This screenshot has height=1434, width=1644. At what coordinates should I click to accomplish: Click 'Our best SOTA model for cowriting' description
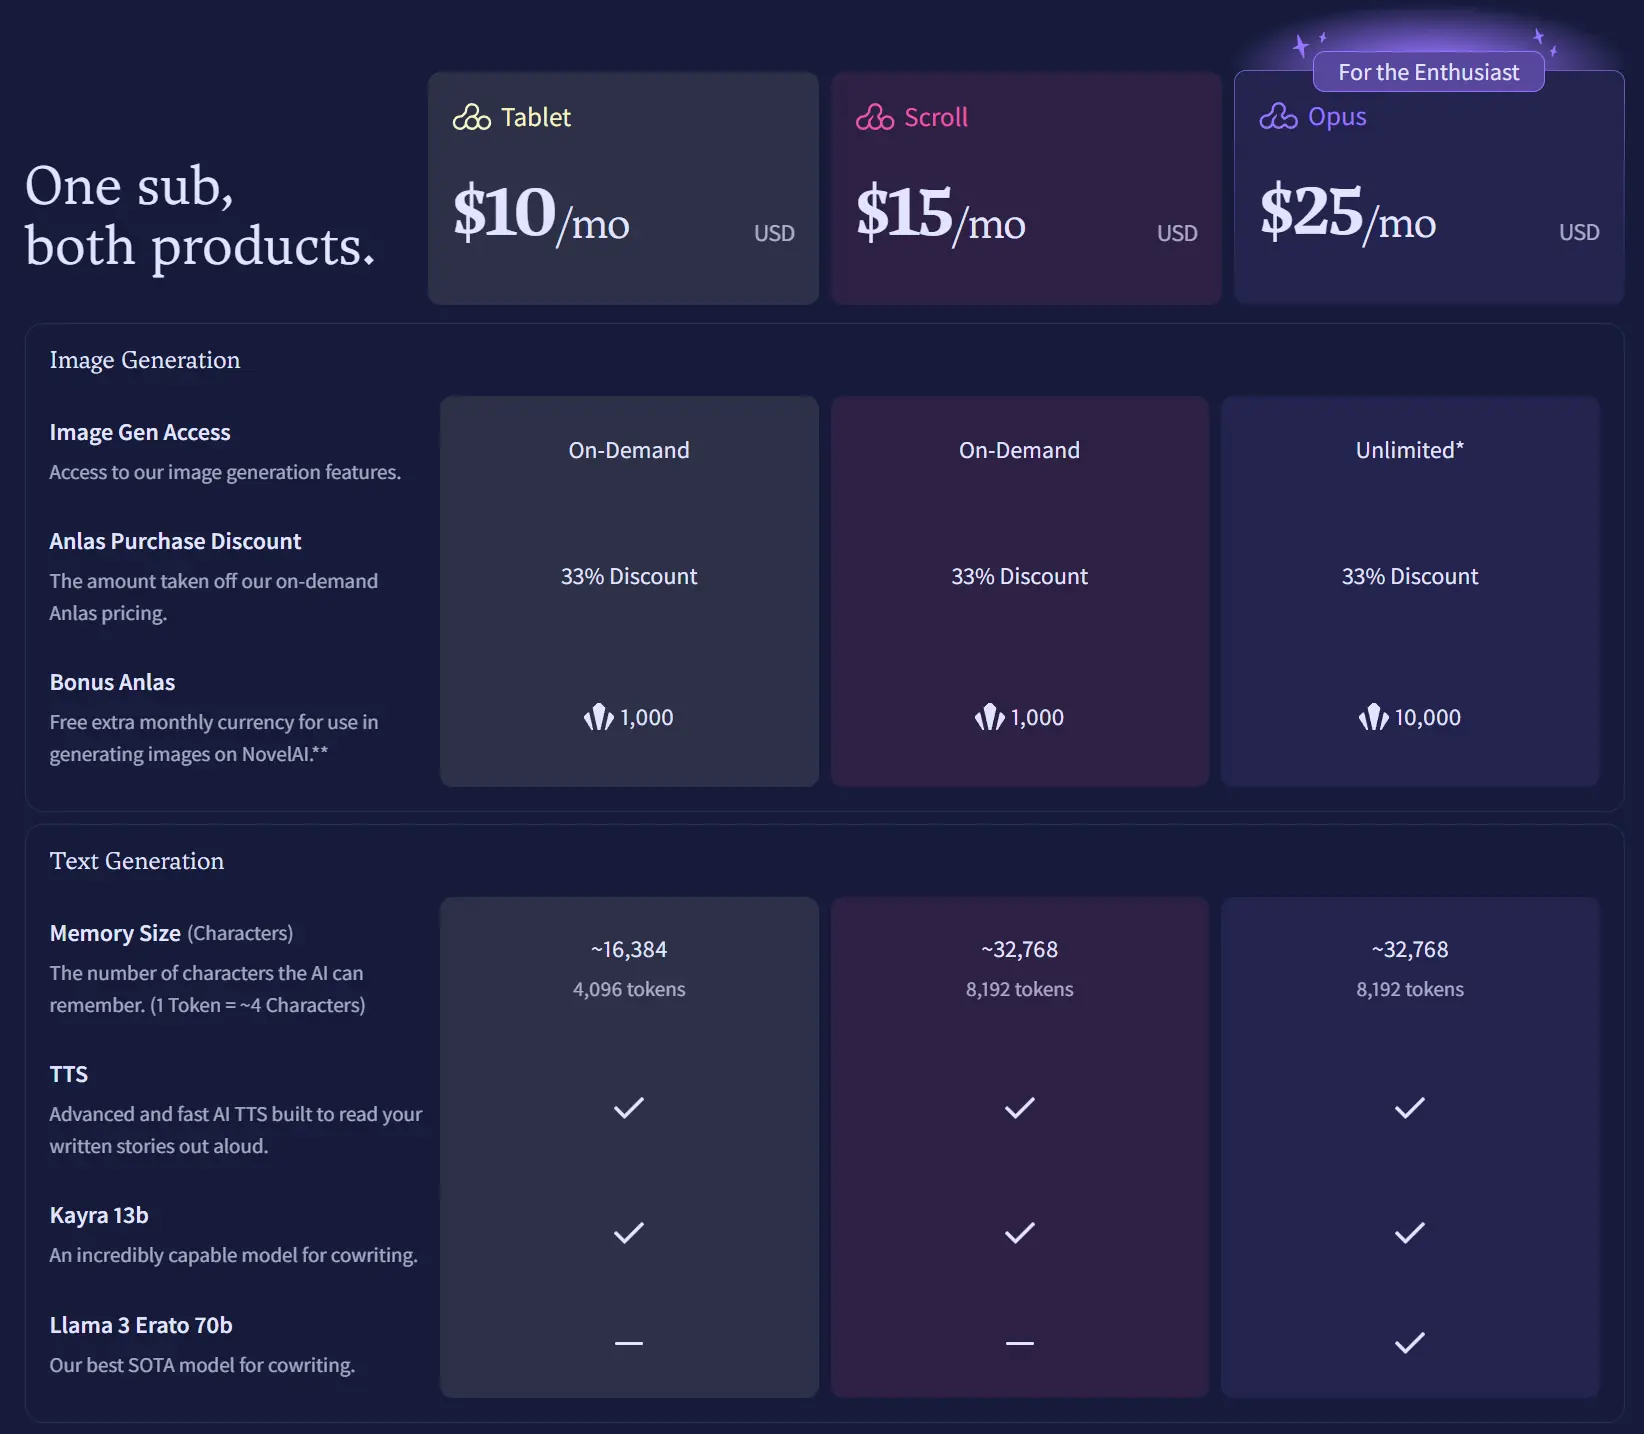pos(203,1365)
